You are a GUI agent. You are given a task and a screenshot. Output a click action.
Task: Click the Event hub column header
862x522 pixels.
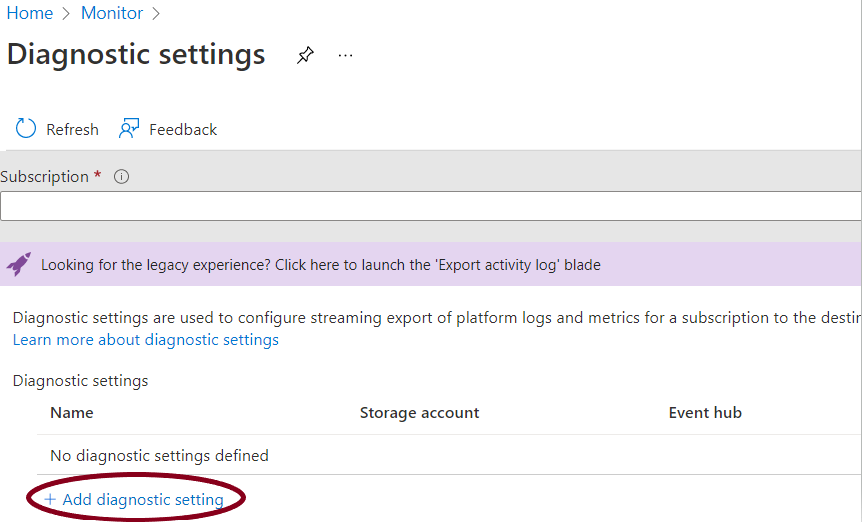click(x=705, y=413)
